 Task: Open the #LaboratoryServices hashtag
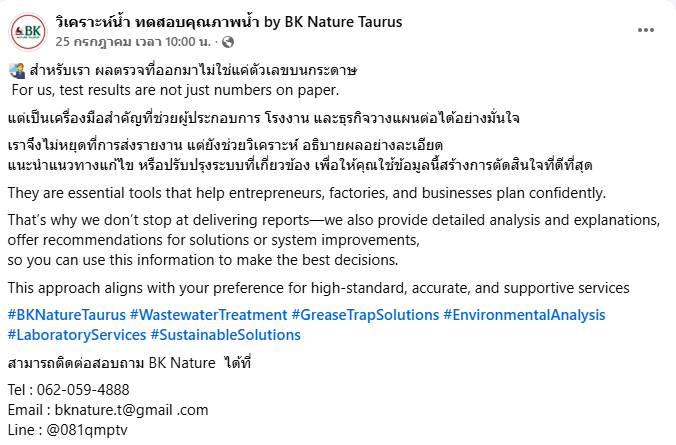76,335
